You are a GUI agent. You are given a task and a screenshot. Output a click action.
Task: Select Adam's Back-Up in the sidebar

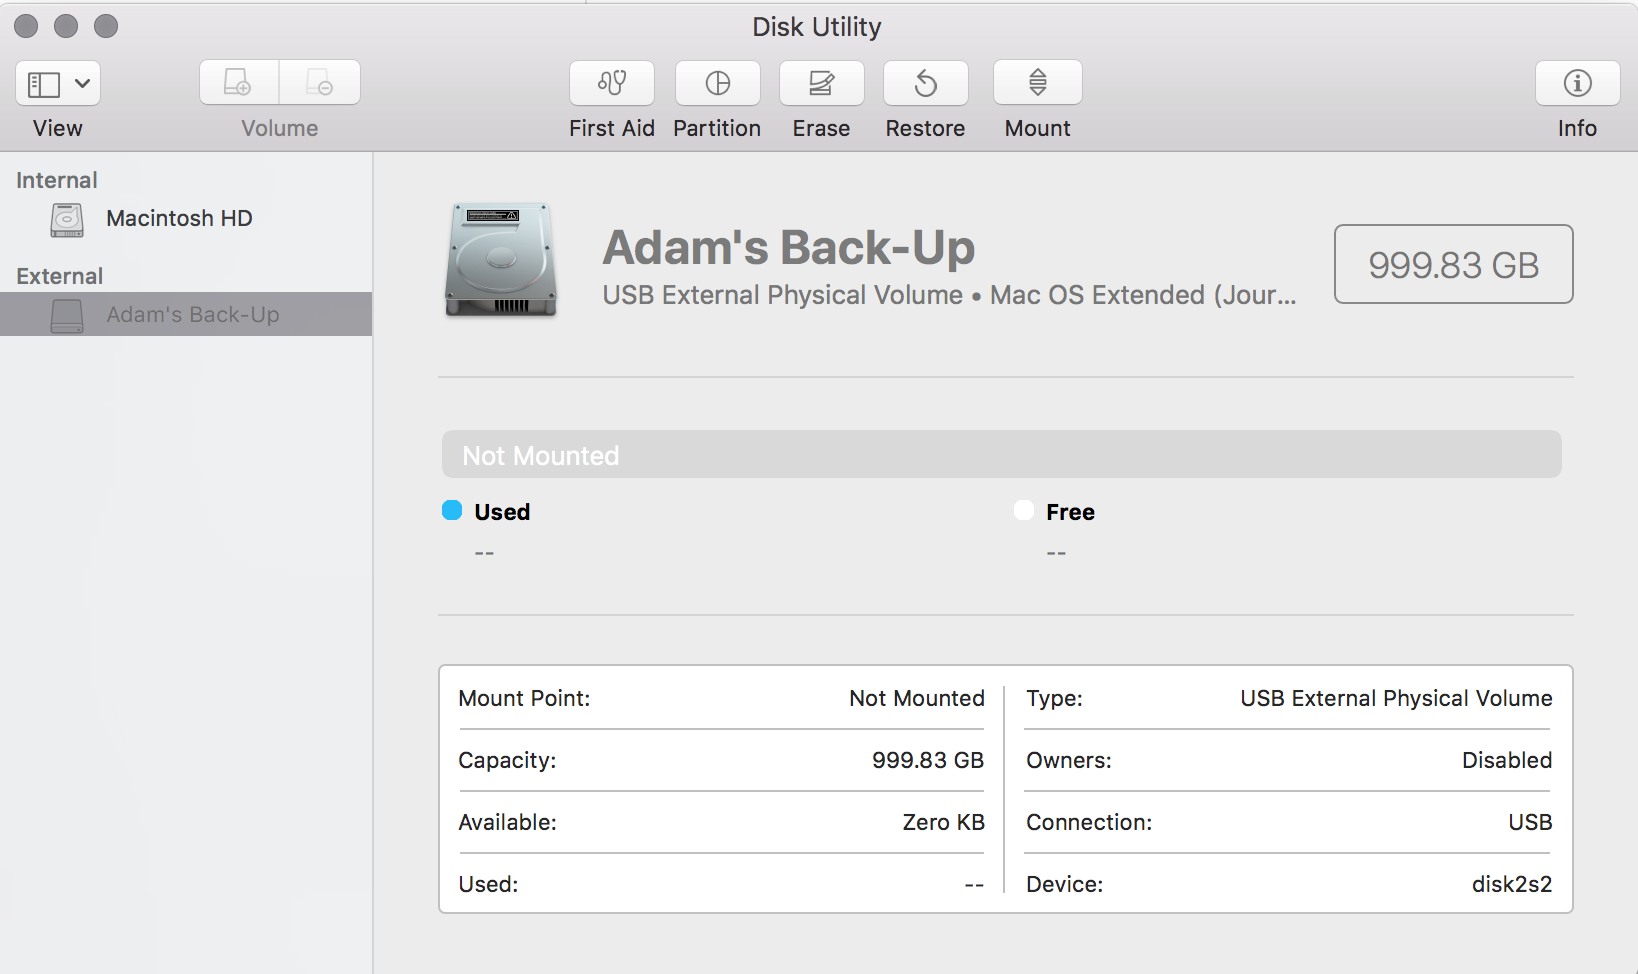coord(186,314)
